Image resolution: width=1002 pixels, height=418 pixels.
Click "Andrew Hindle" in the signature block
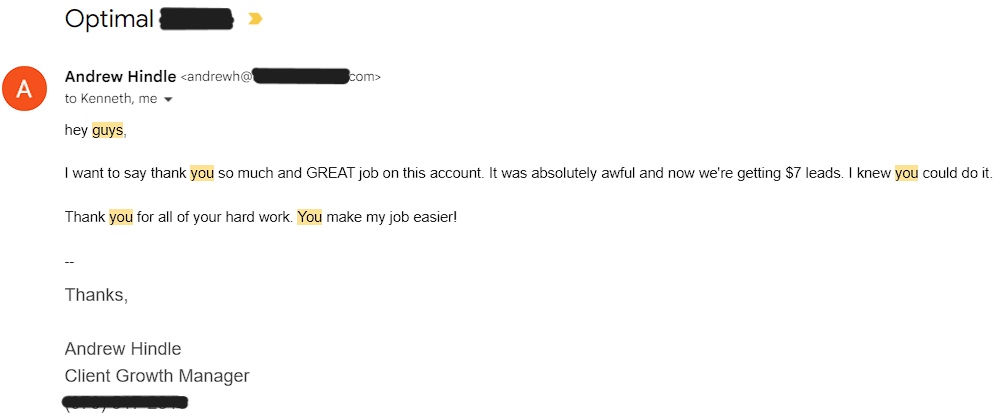coord(123,349)
